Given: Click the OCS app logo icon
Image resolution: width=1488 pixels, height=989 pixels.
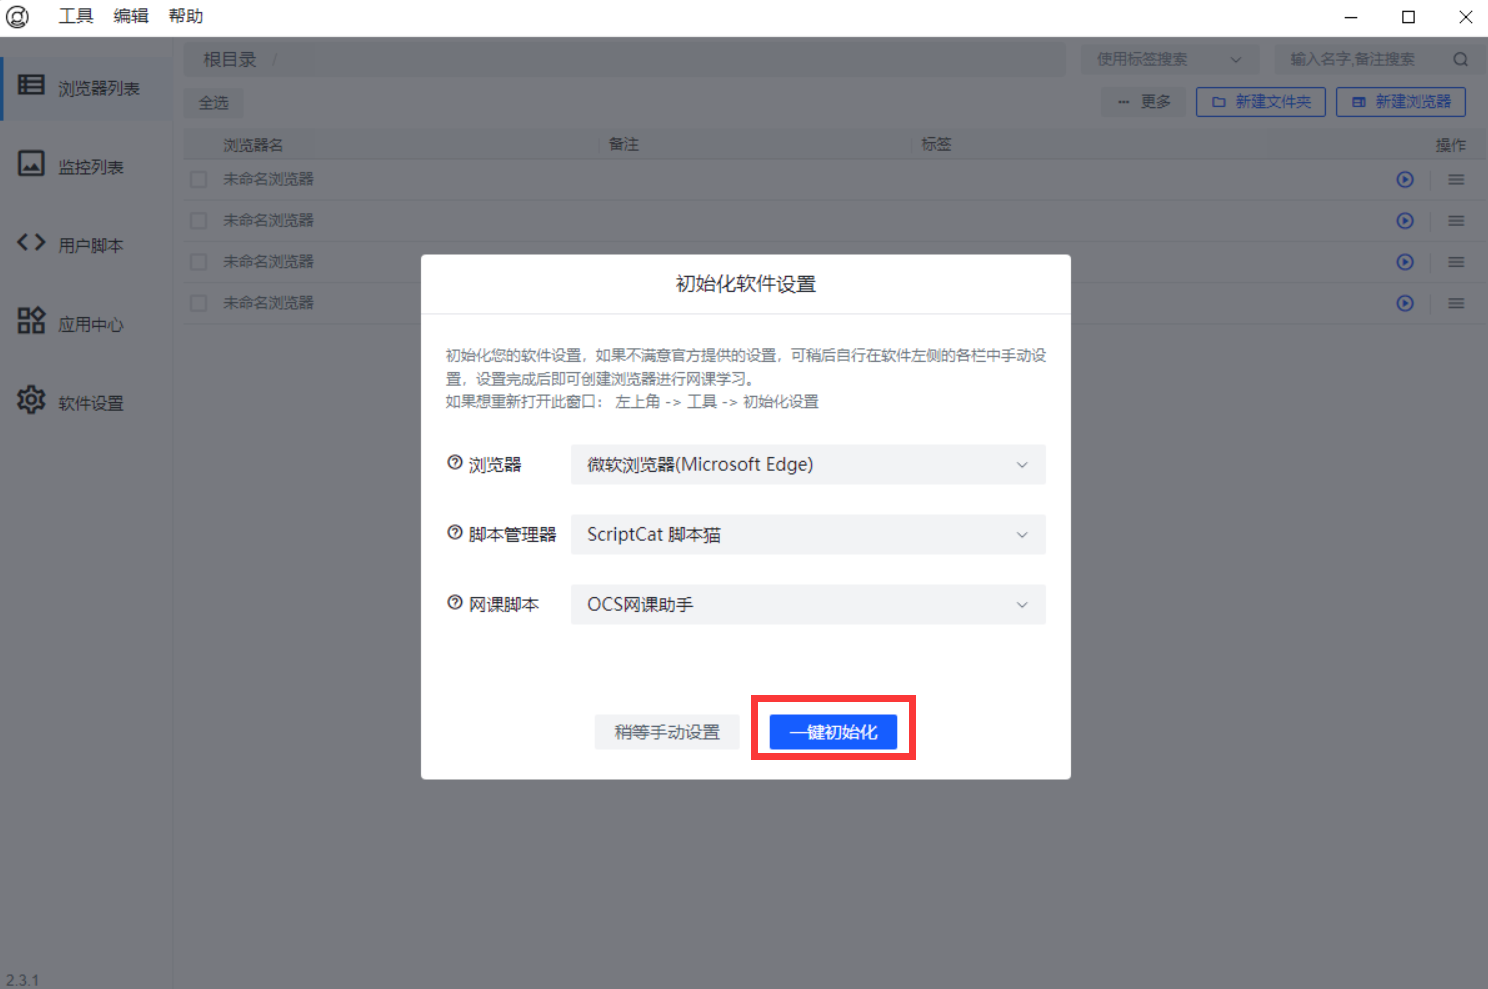Looking at the screenshot, I should click(x=18, y=16).
